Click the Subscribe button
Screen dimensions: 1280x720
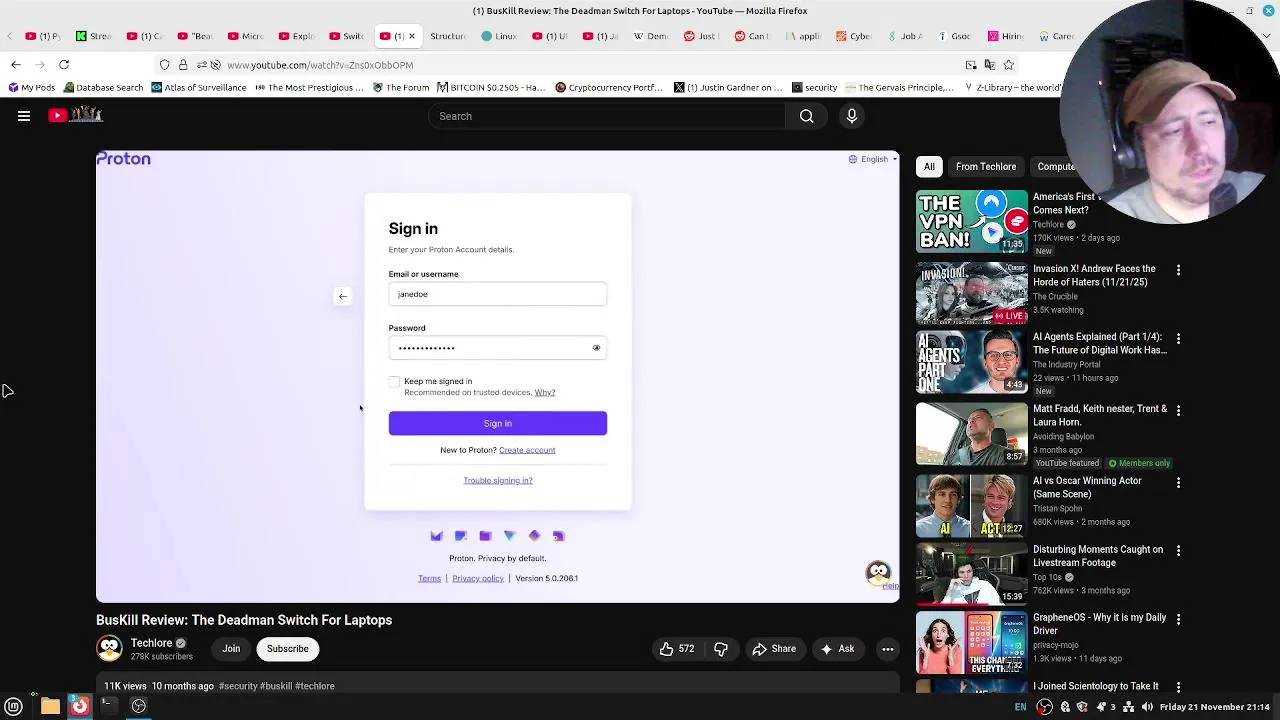[x=287, y=649]
